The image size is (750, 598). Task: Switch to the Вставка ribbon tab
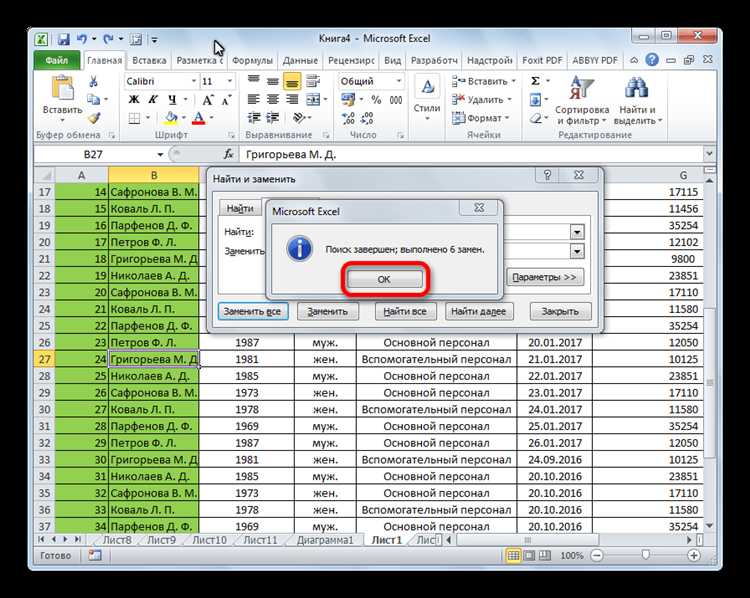tap(149, 60)
